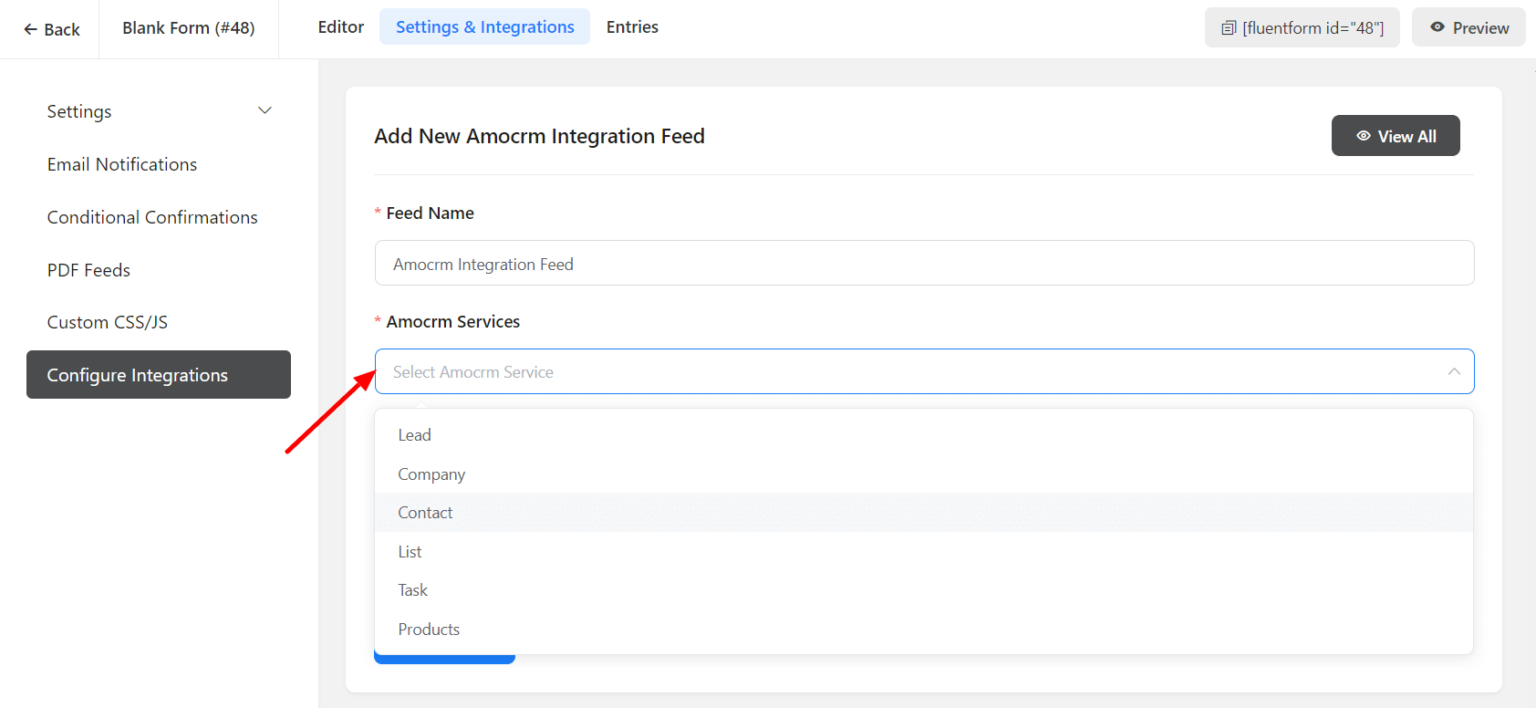The image size is (1536, 708).
Task: Select Lead from the Amocrm services list
Action: pos(414,434)
